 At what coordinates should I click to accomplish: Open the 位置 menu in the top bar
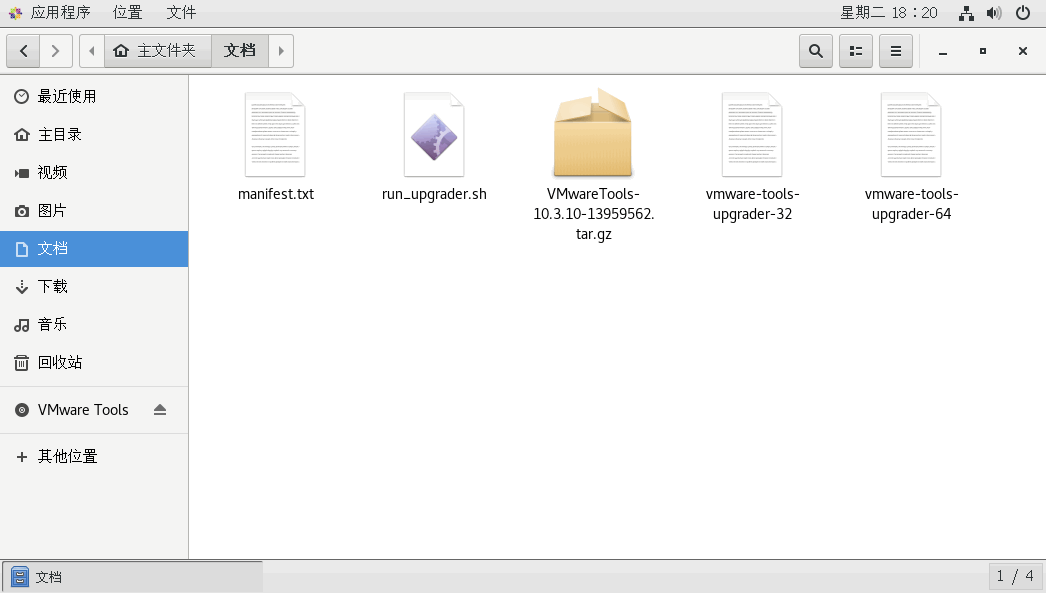(x=127, y=13)
